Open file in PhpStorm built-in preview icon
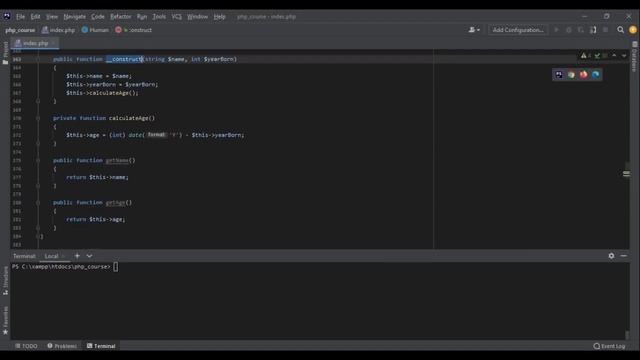The image size is (640, 360). pyautogui.click(x=559, y=75)
